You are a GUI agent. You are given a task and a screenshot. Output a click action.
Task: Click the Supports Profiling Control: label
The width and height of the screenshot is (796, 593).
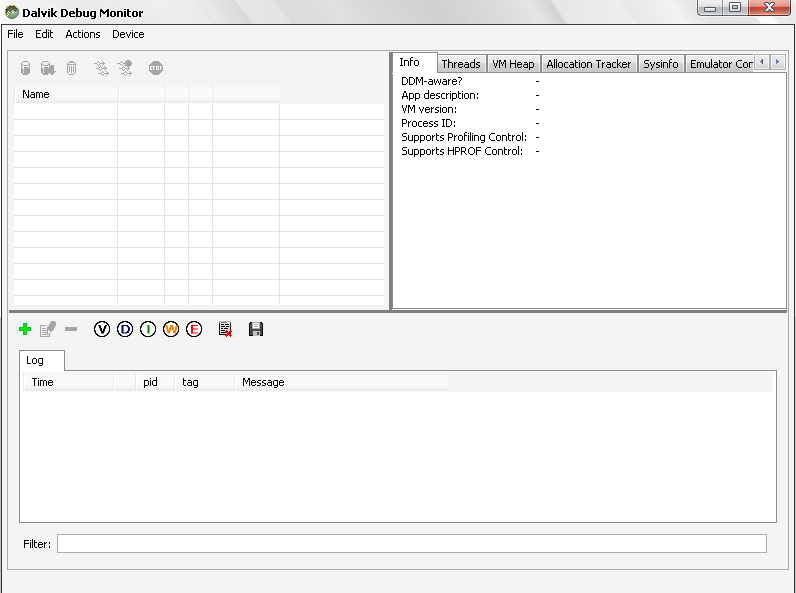coord(464,137)
